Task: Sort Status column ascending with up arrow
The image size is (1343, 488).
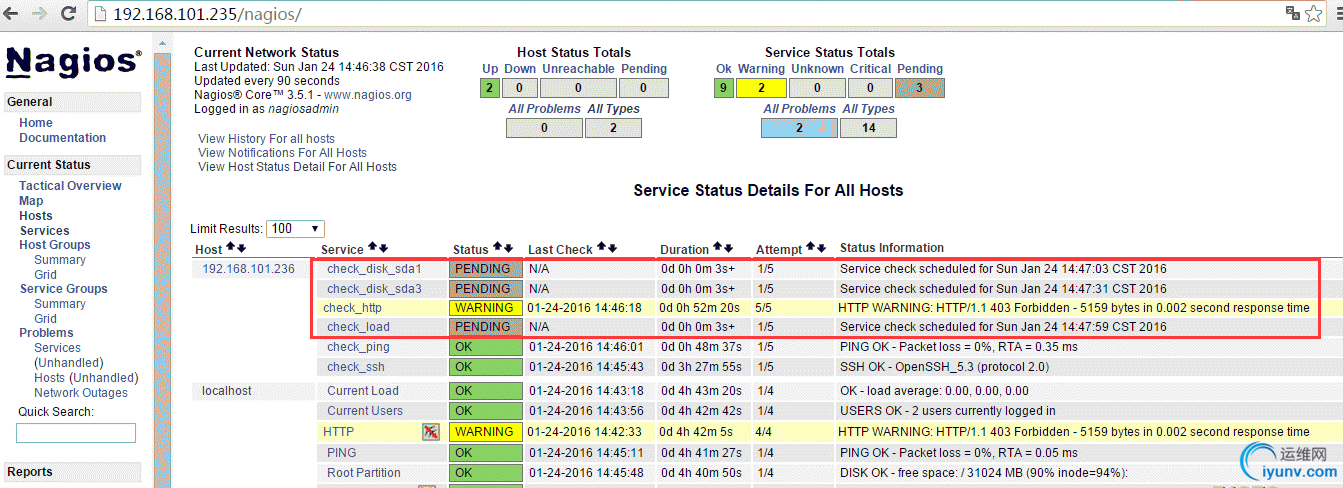Action: click(496, 248)
